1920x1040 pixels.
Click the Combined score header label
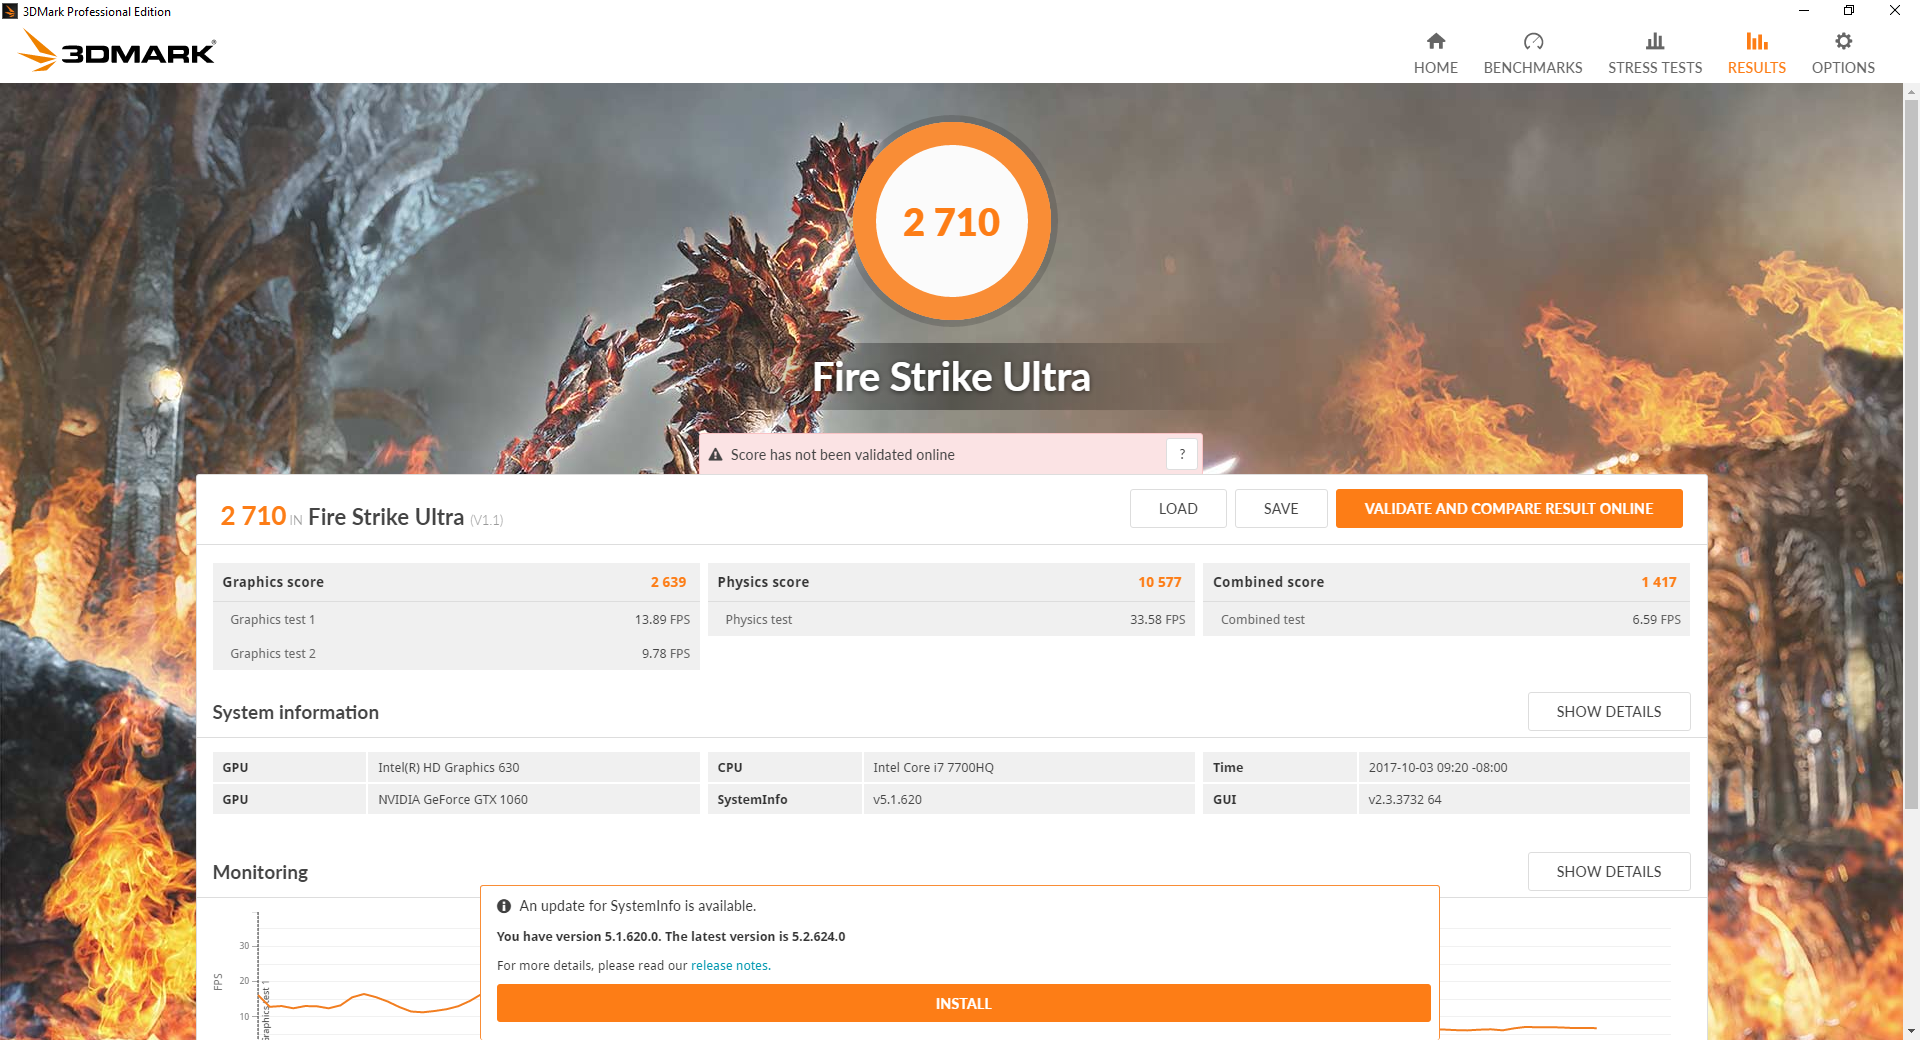(x=1268, y=582)
